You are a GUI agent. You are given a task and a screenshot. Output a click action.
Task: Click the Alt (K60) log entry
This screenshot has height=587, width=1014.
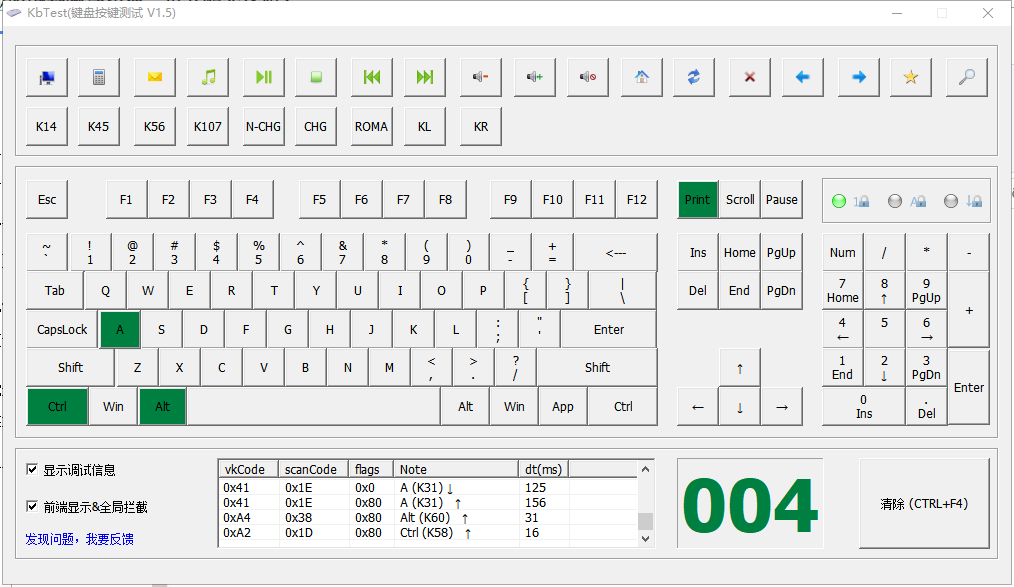tap(427, 518)
